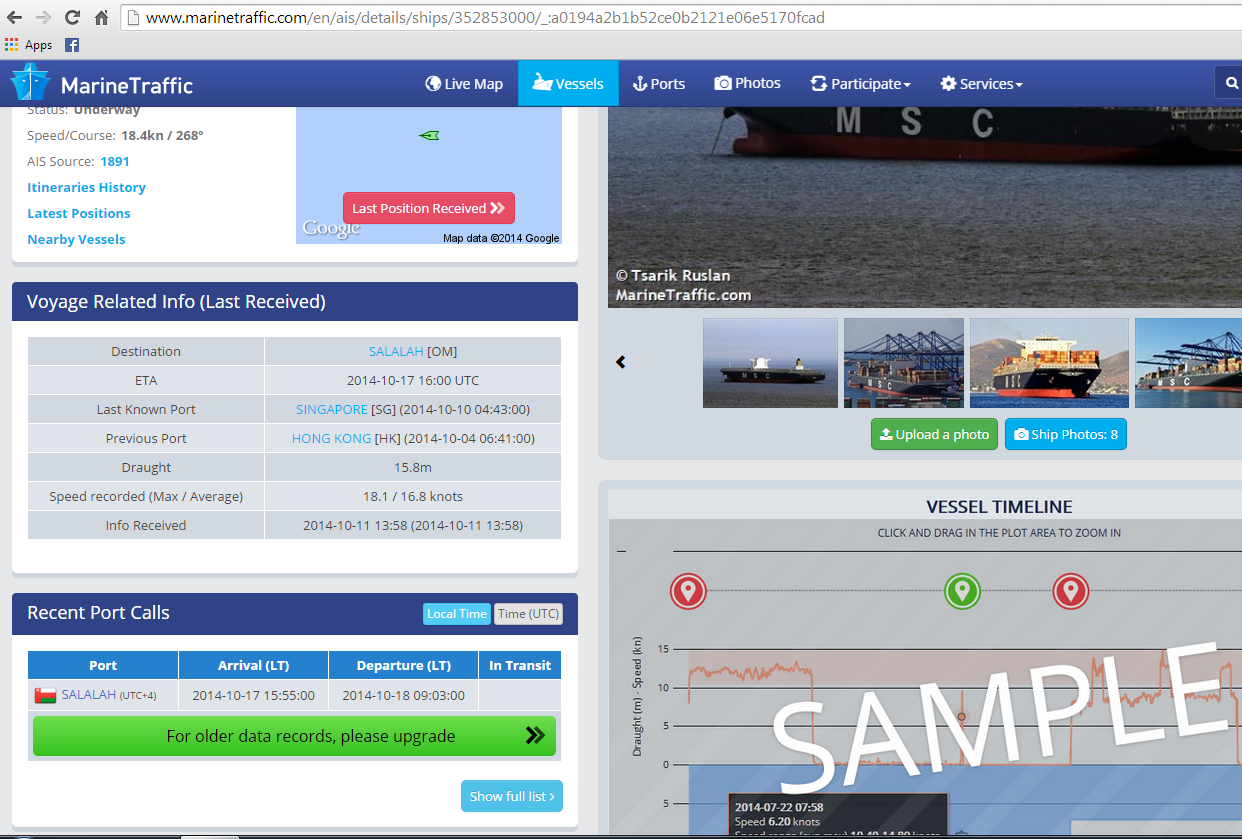Open the Facebook bookmark icon
The height and width of the screenshot is (839, 1242).
[x=72, y=45]
